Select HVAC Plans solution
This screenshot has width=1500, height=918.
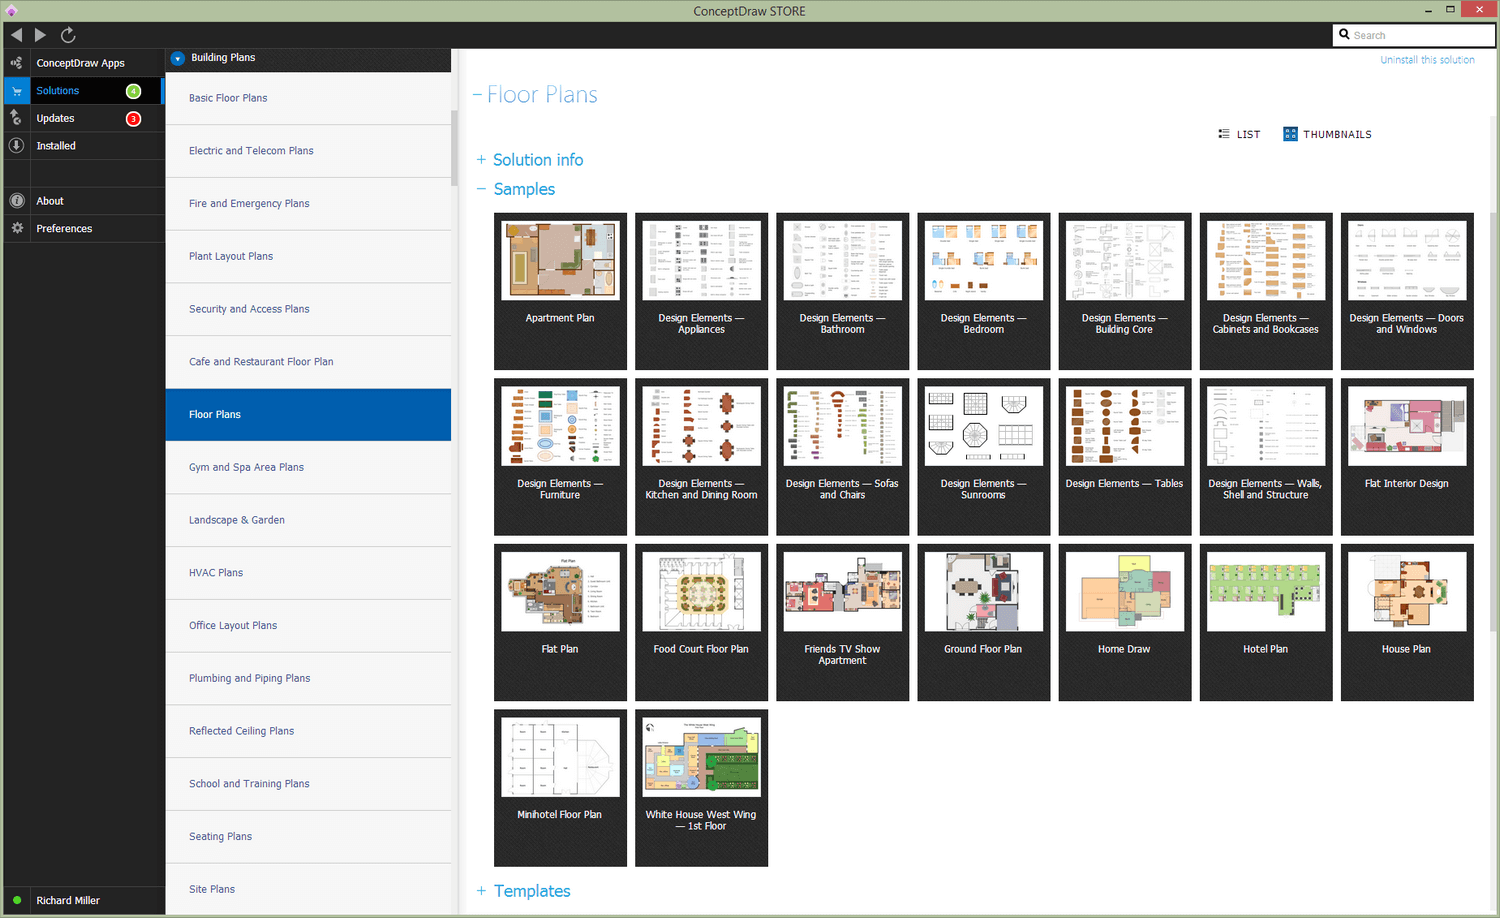[308, 573]
